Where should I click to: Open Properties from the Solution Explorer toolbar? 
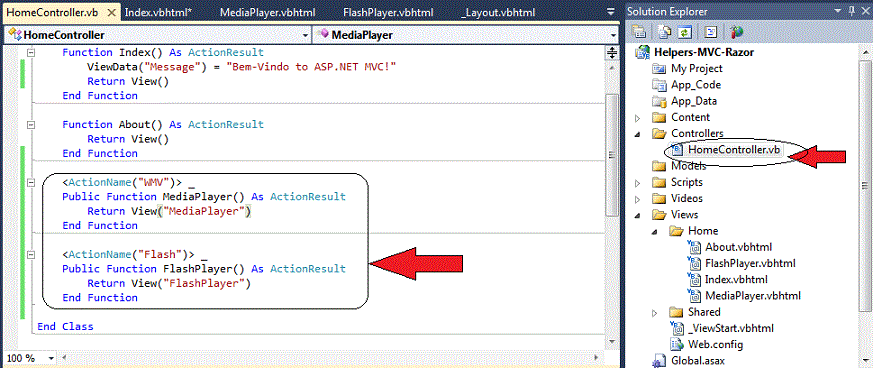639,32
